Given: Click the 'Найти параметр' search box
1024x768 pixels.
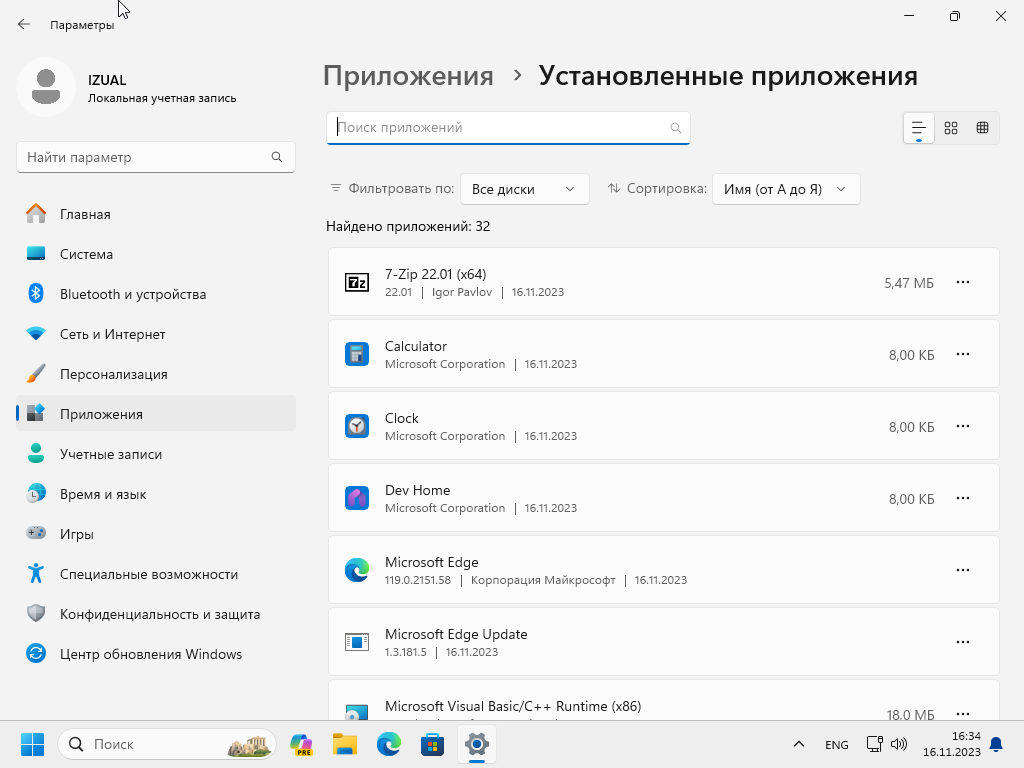Looking at the screenshot, I should point(145,157).
